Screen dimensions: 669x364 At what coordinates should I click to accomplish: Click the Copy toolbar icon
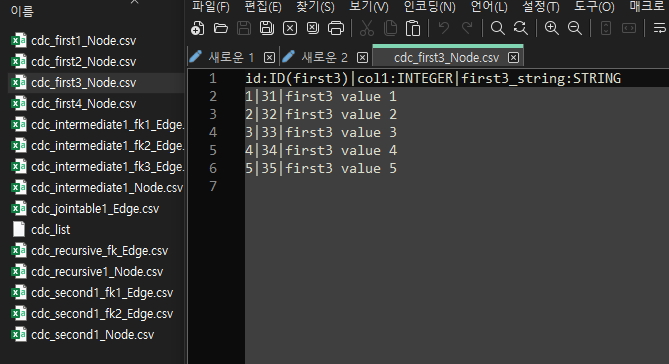(x=390, y=29)
